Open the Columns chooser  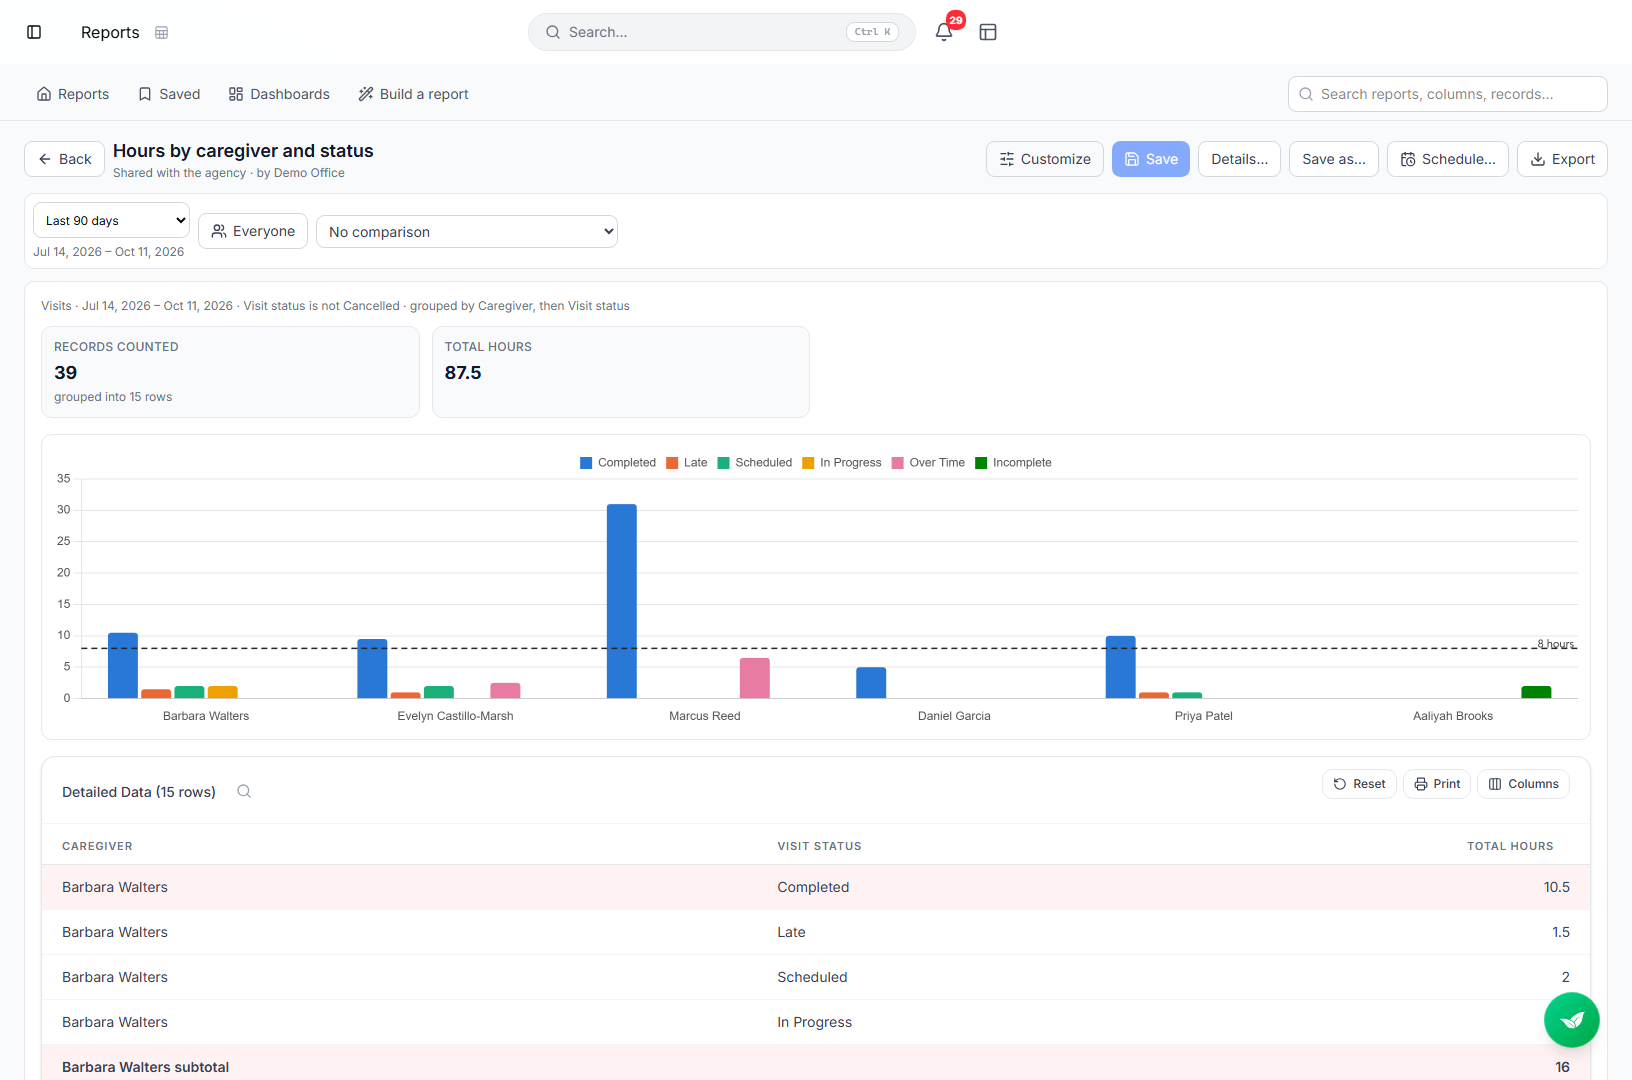(x=1523, y=784)
